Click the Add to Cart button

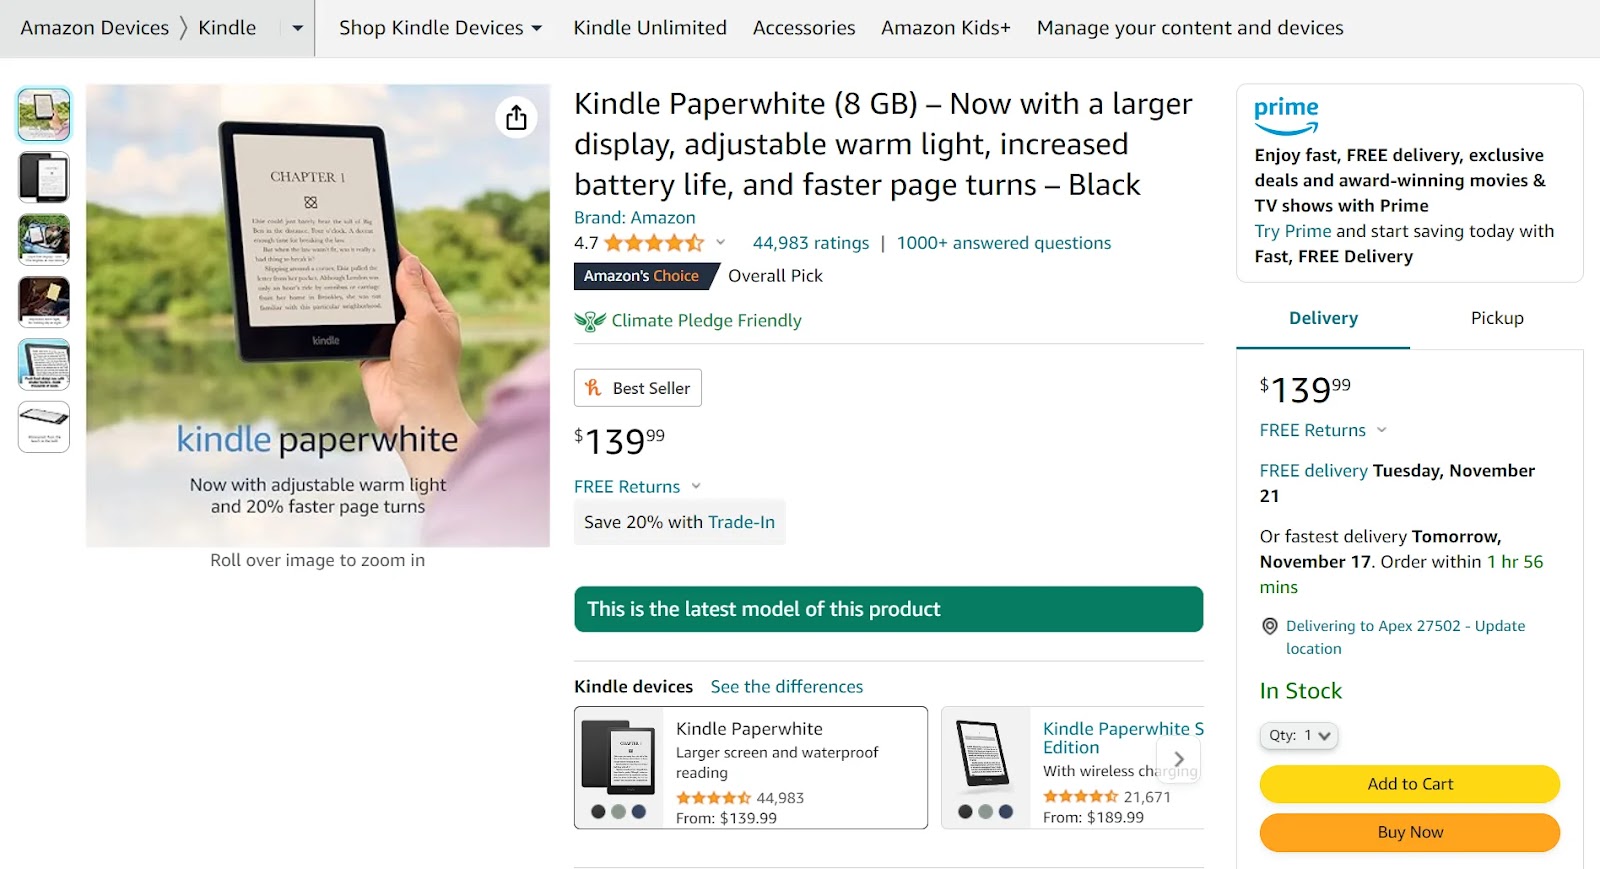[x=1409, y=784]
